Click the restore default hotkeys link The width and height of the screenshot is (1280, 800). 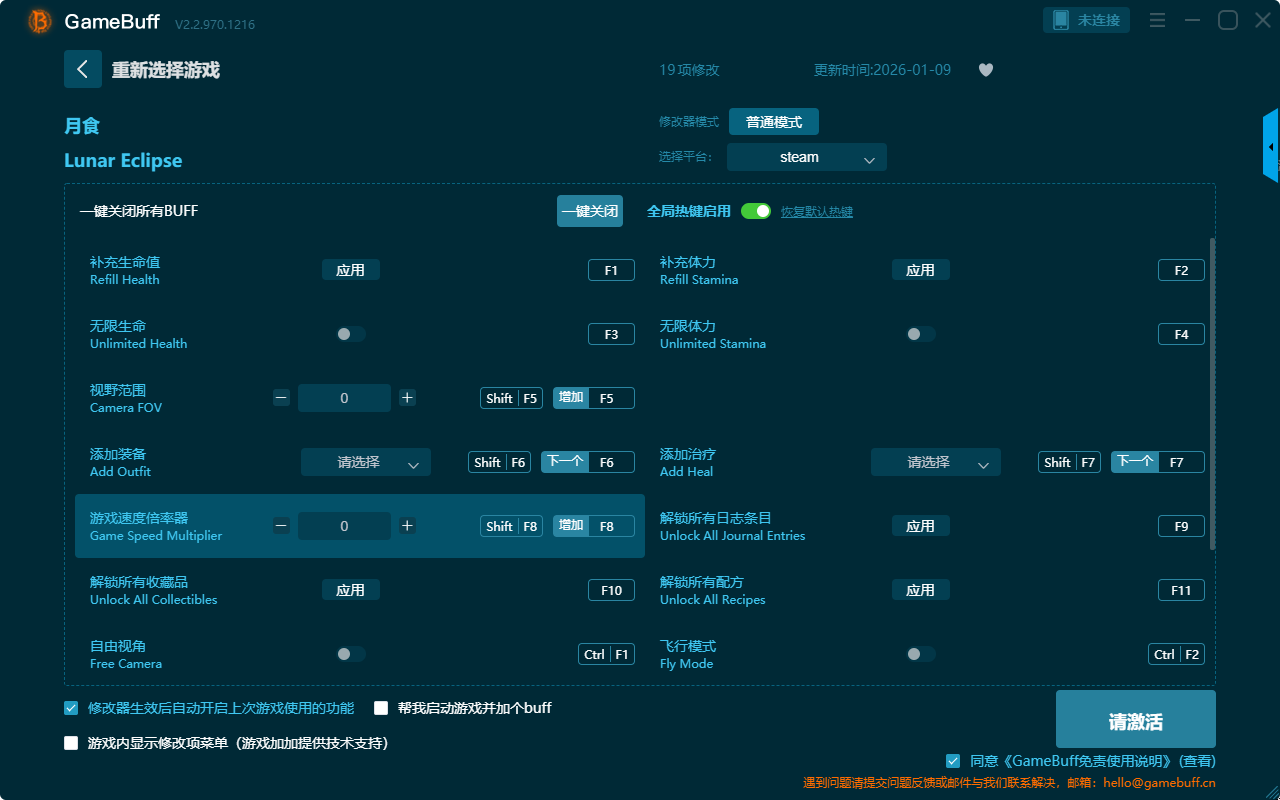coord(816,212)
